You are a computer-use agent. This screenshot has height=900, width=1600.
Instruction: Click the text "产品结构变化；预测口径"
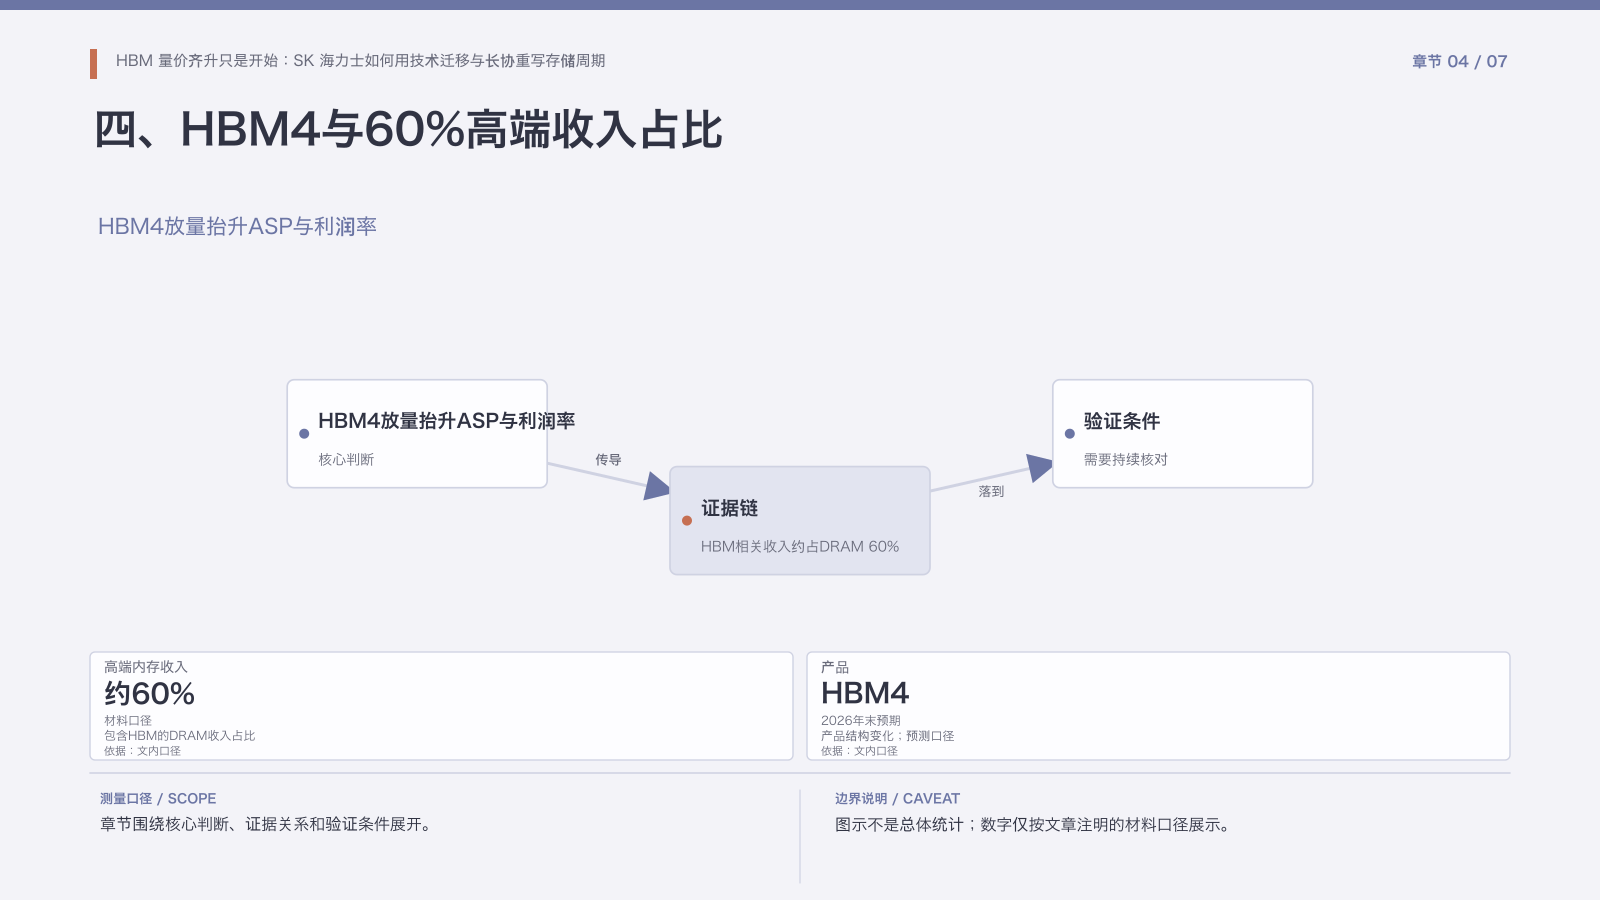pyautogui.click(x=888, y=736)
